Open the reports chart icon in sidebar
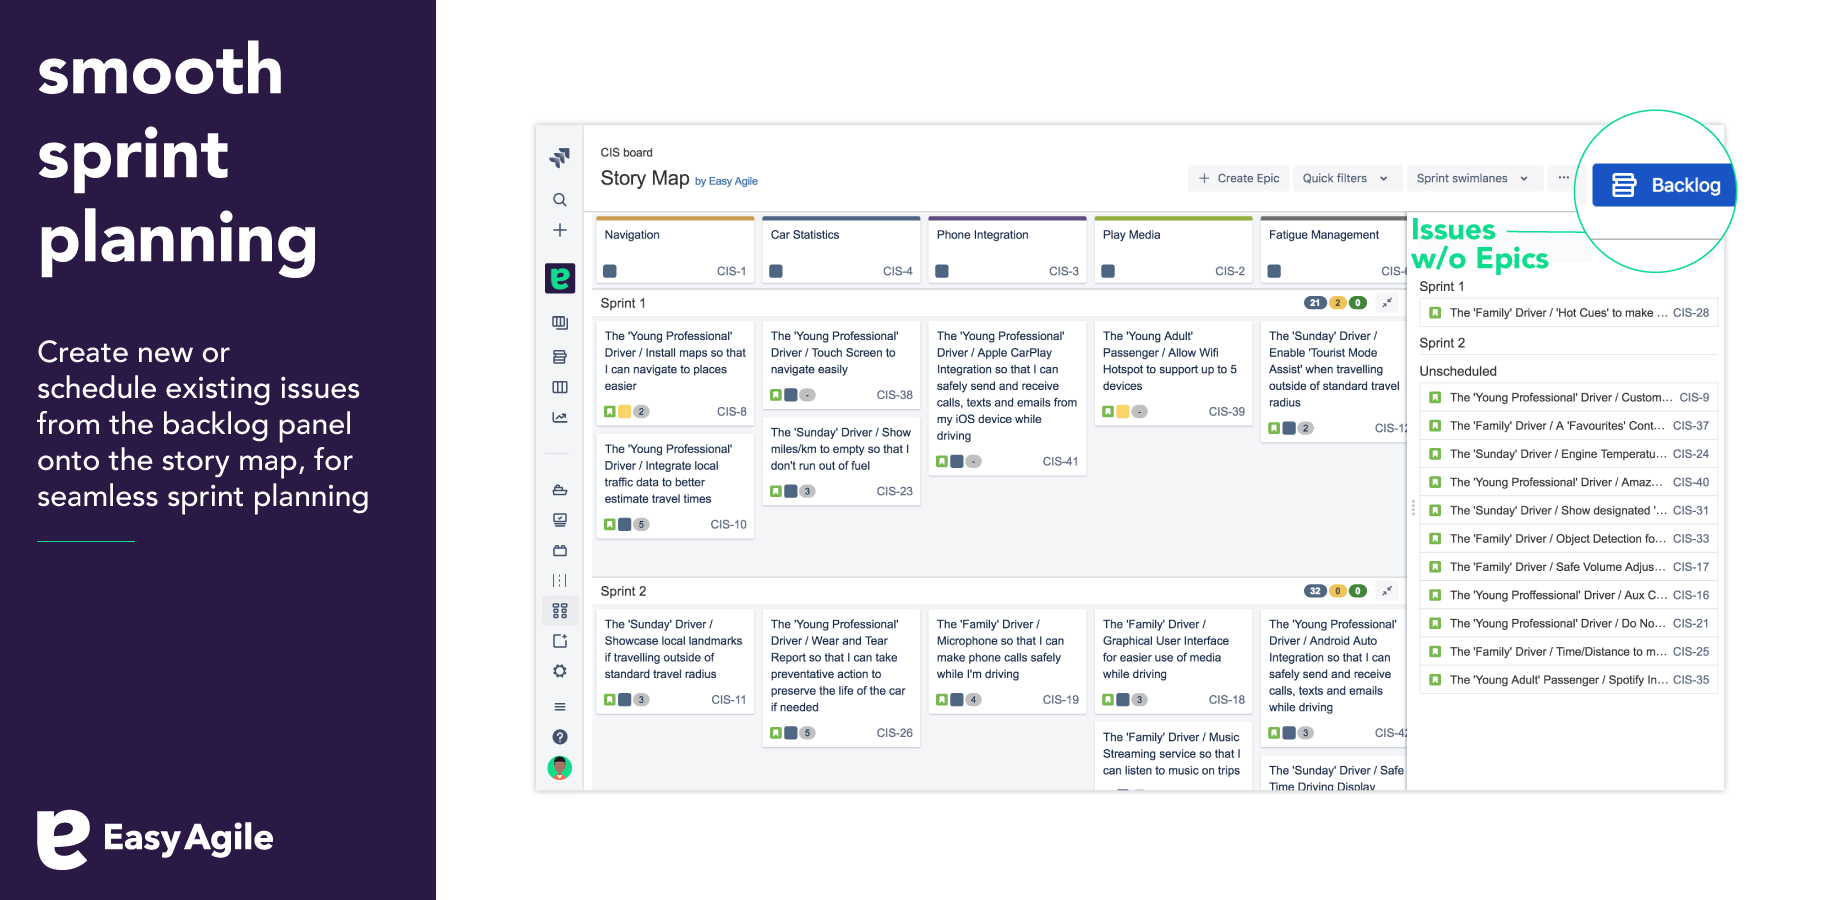Image resolution: width=1840 pixels, height=900 pixels. click(560, 417)
